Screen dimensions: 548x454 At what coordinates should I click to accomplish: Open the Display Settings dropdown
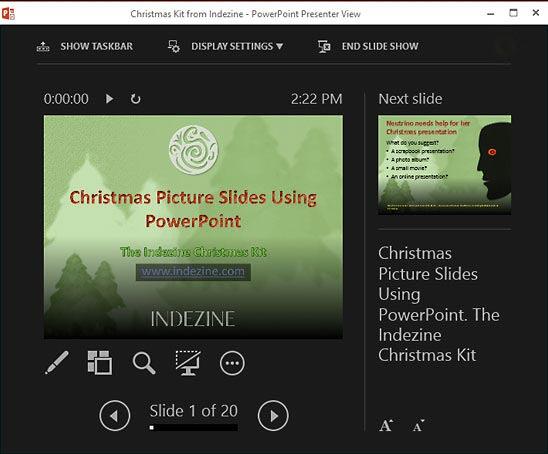[x=225, y=46]
